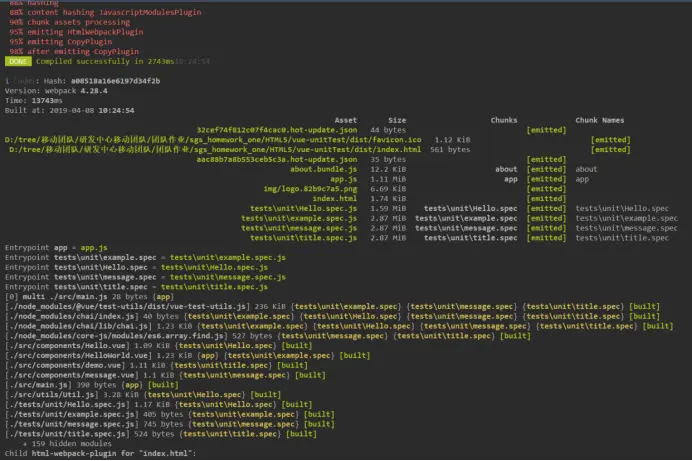
Task: Click ./src/components/message.vue module path
Action: [x=71, y=375]
